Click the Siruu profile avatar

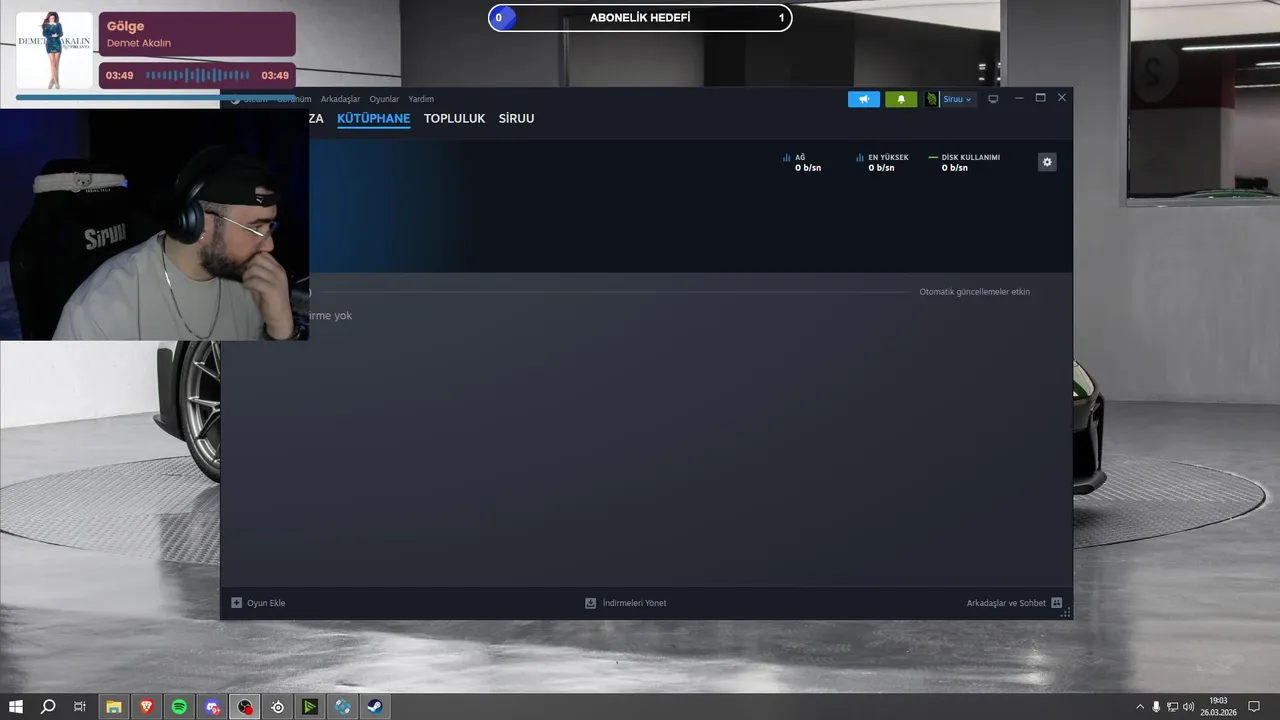(x=932, y=99)
